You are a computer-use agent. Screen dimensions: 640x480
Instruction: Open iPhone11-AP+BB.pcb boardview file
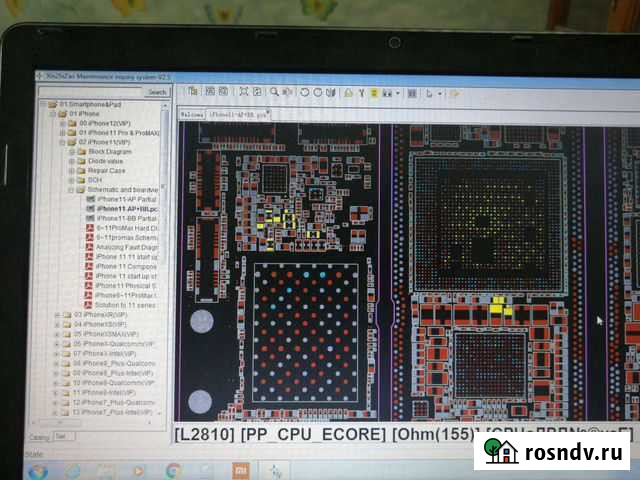point(126,208)
